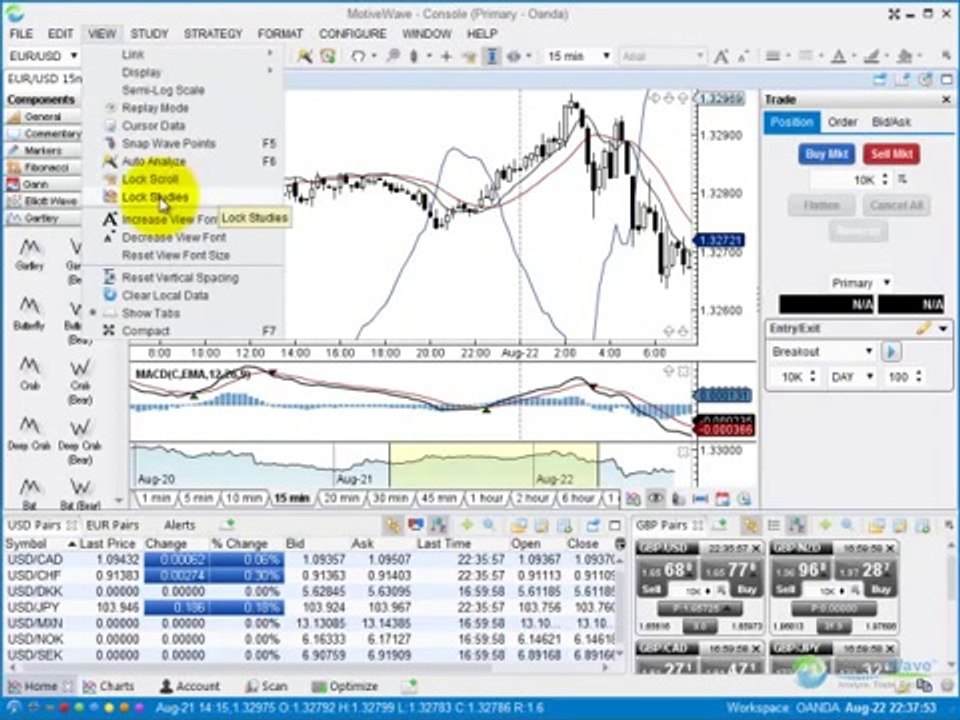Select the Deep Crab pattern tool
The image size is (960, 720).
click(x=29, y=434)
